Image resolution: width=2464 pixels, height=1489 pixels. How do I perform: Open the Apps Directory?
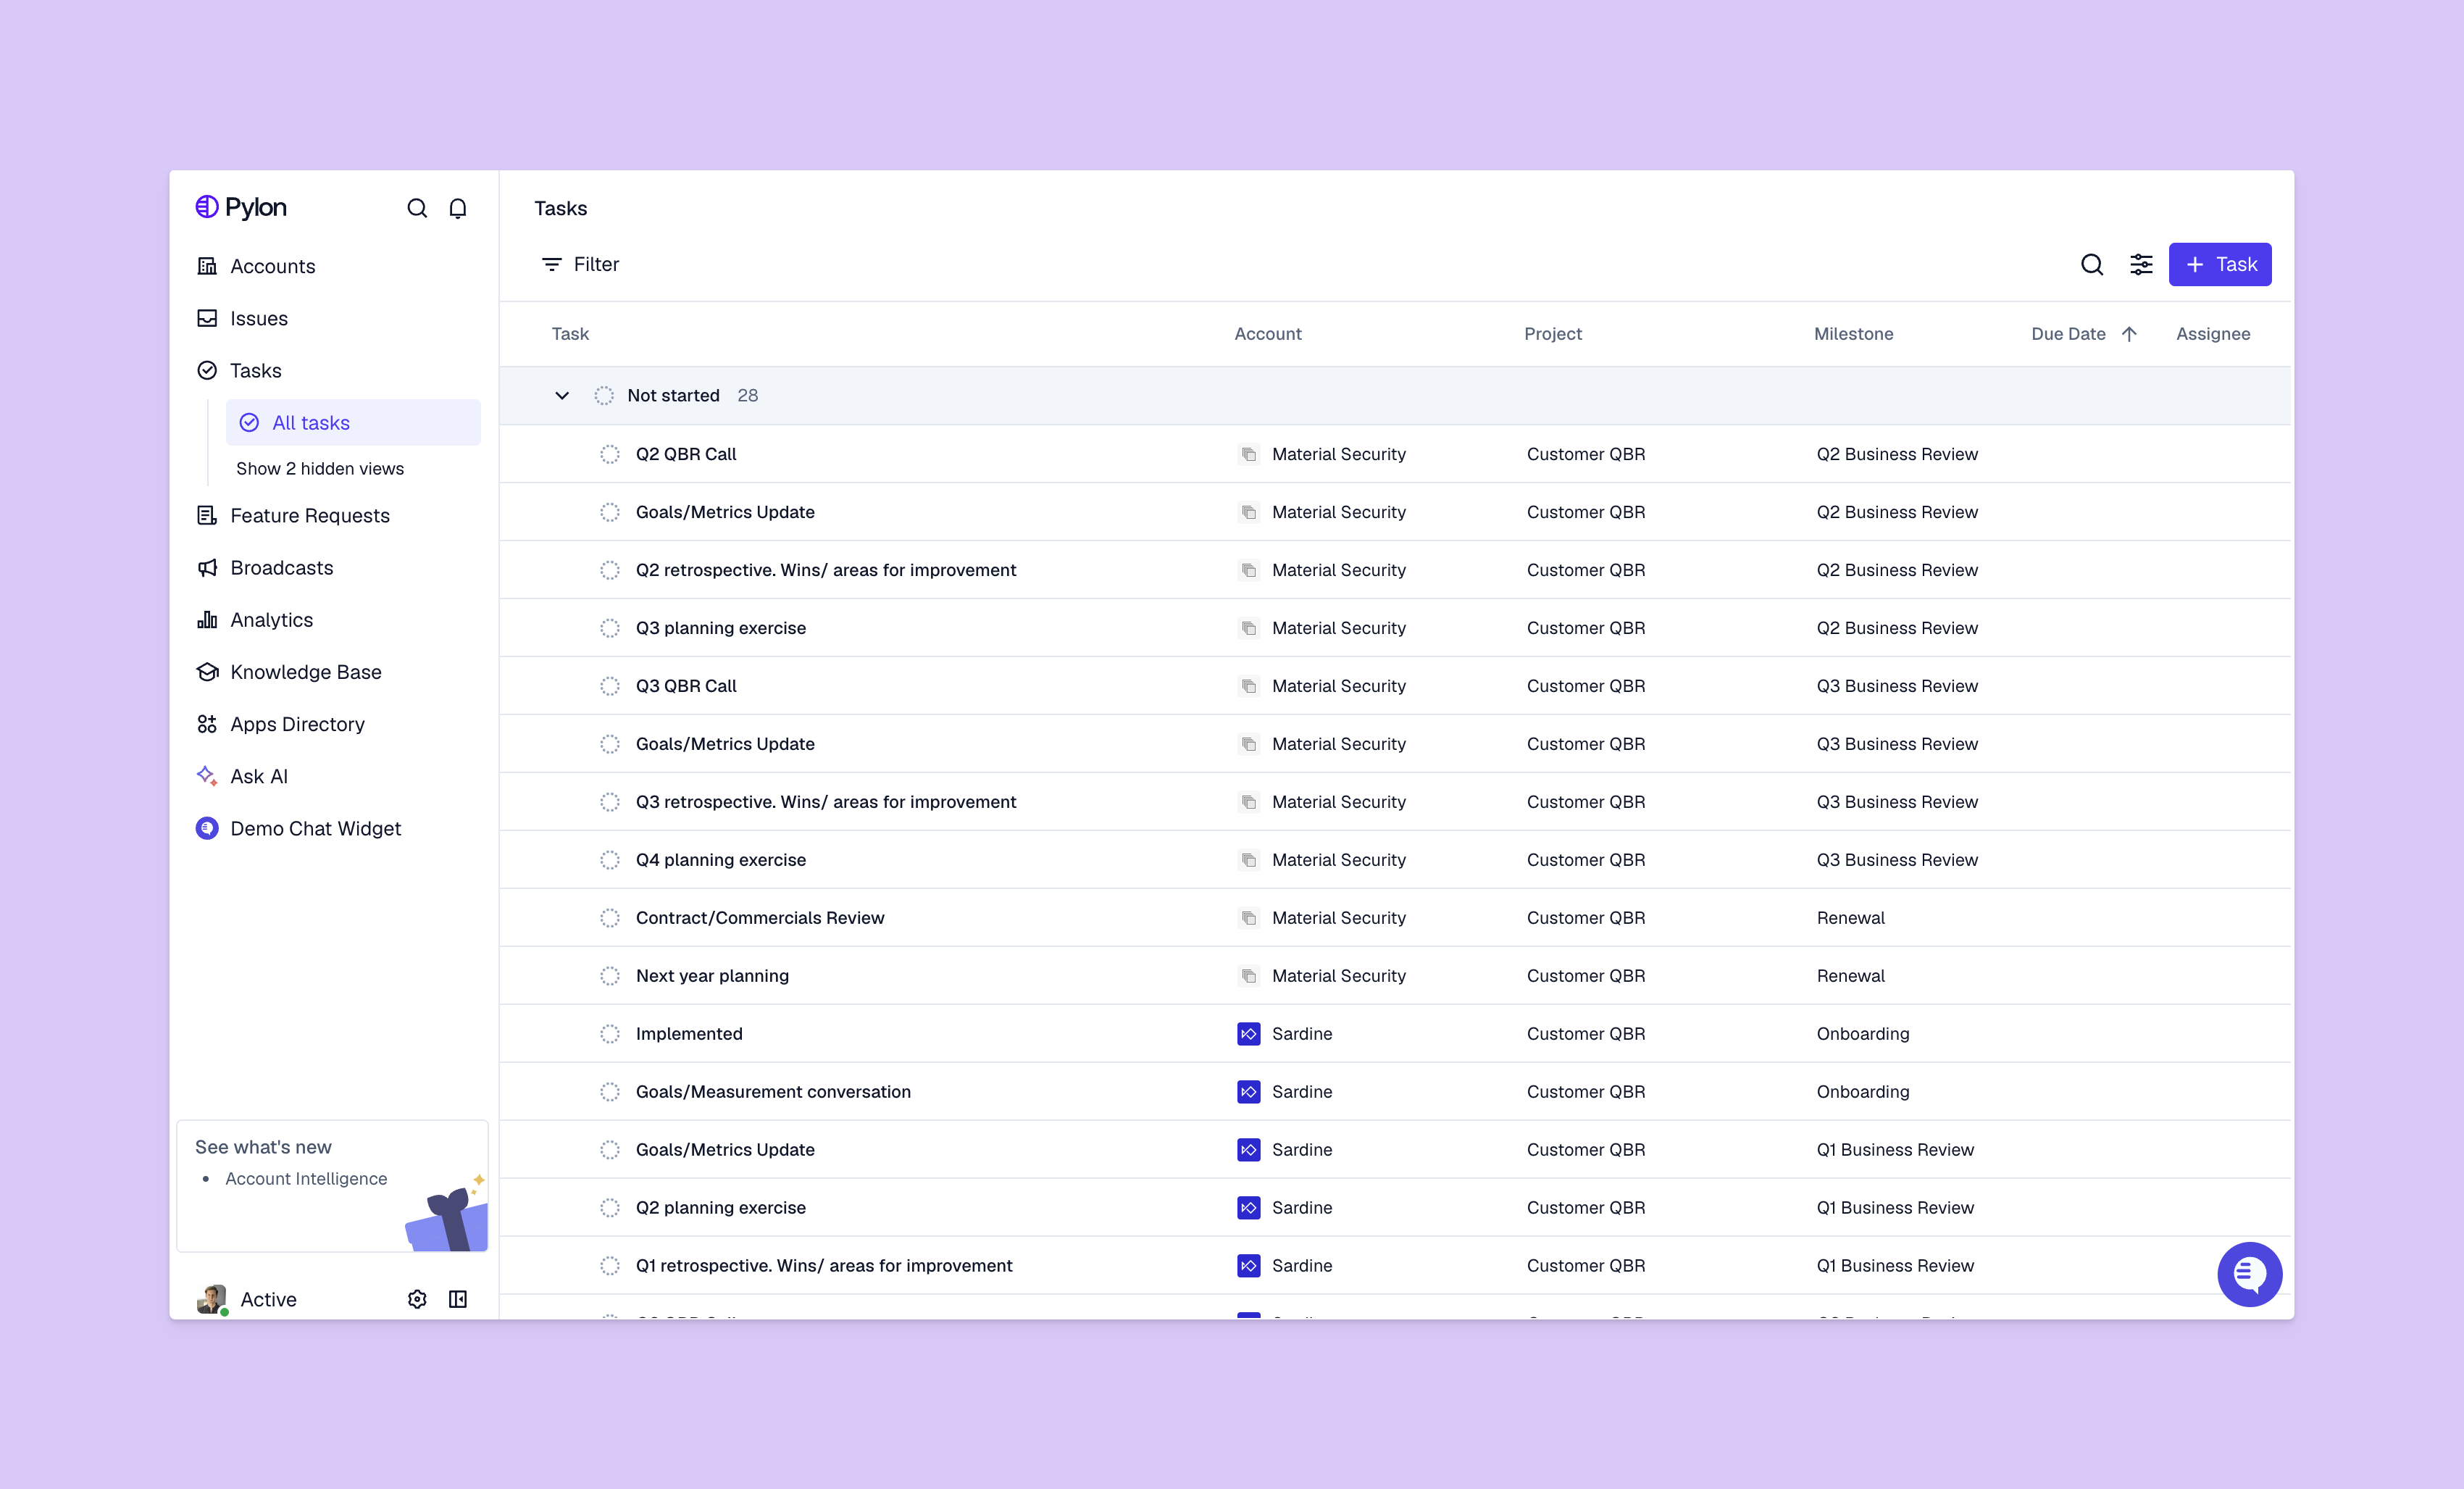coord(297,724)
